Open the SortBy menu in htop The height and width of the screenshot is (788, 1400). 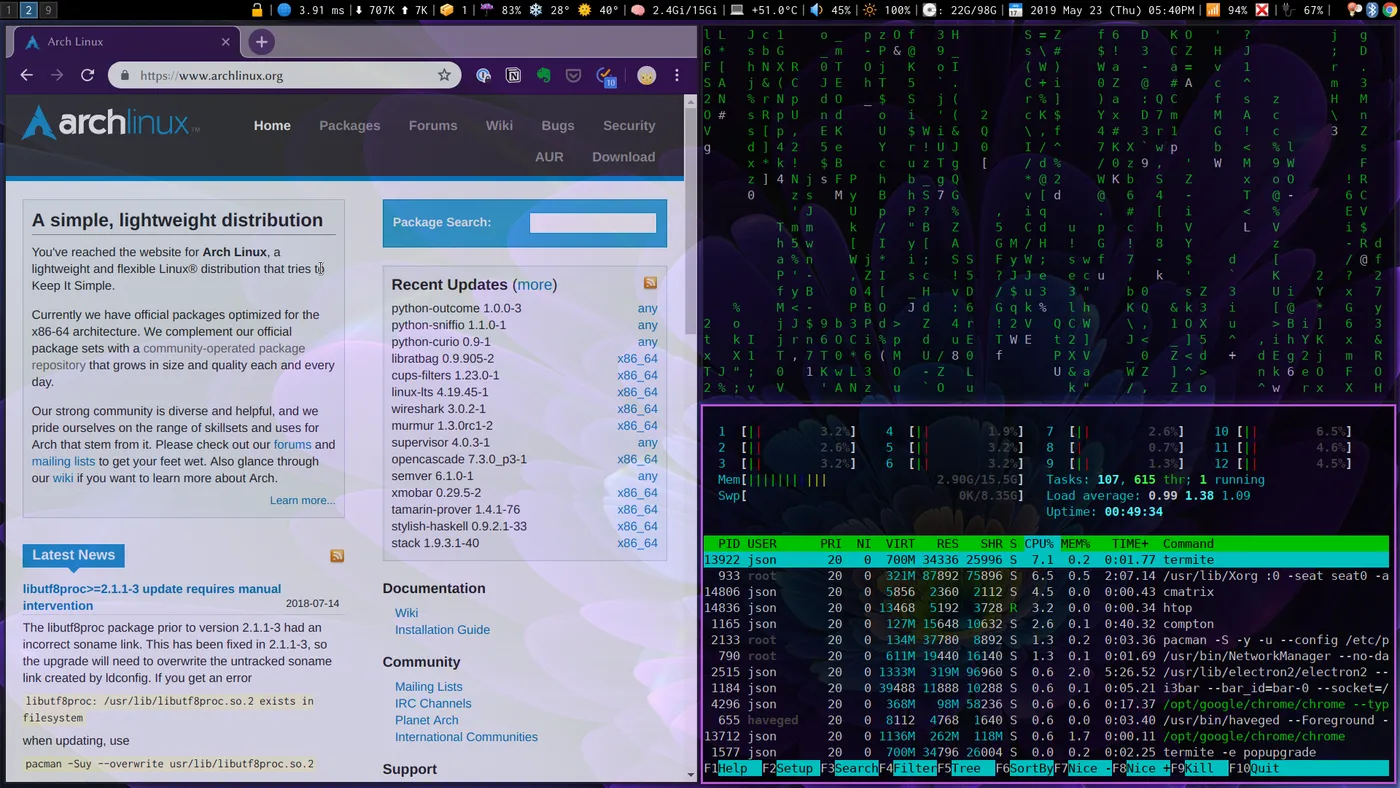point(1029,769)
